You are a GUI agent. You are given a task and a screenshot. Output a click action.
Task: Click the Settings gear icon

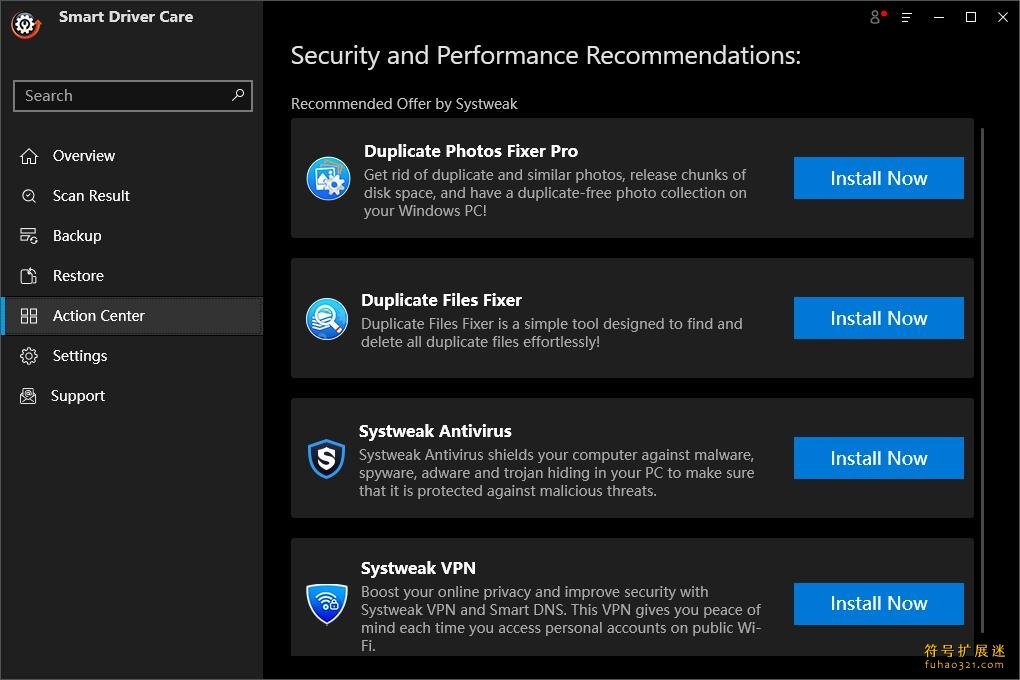point(29,356)
